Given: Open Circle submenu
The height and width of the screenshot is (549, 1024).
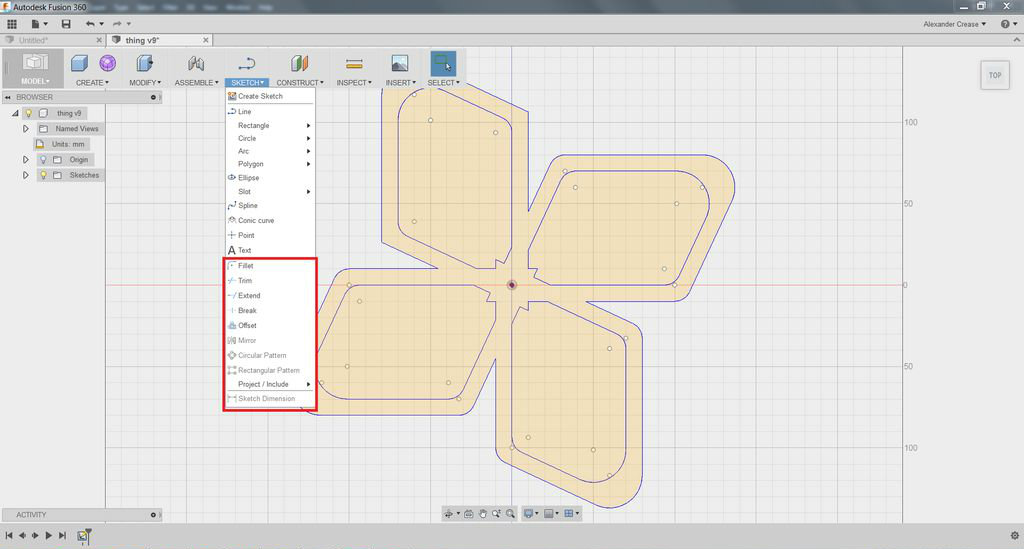Looking at the screenshot, I should pos(270,138).
